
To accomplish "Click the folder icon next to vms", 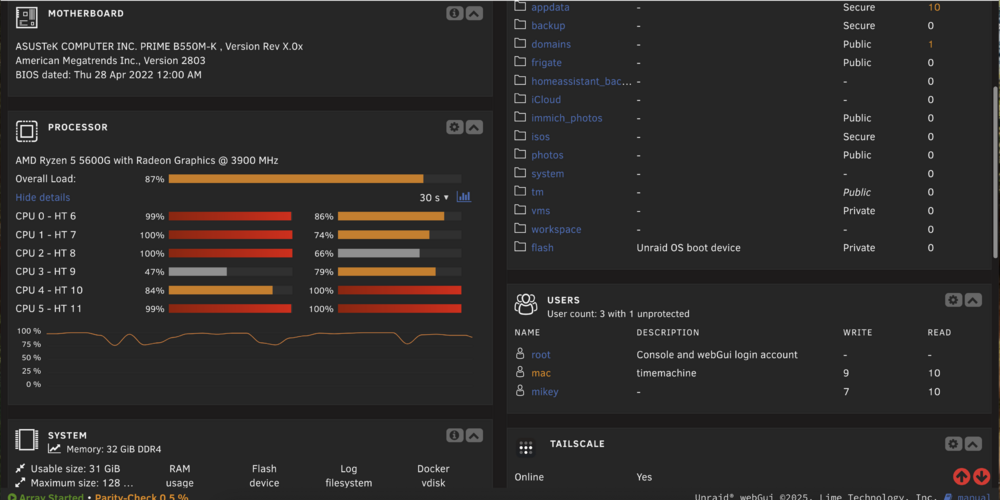I will (520, 210).
